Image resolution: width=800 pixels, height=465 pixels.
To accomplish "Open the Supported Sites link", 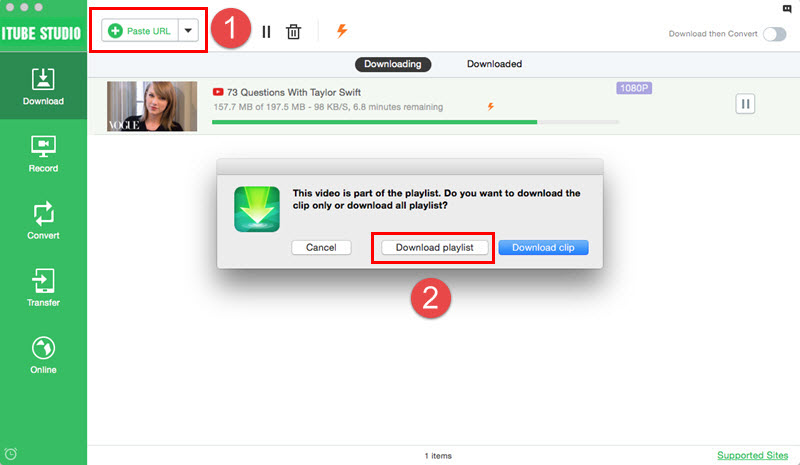I will [753, 455].
